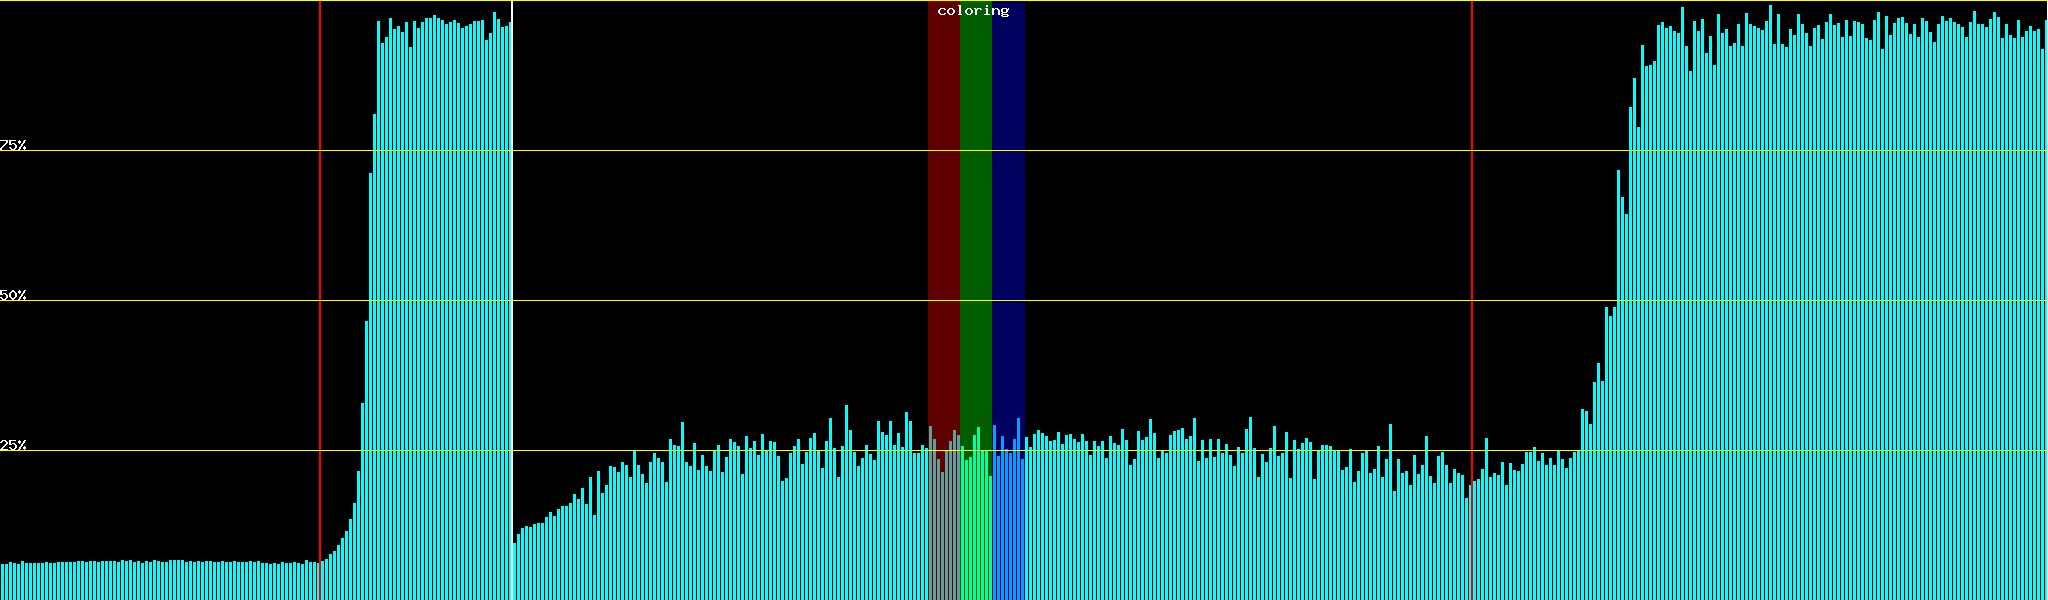
Task: Click the low flat bars at far left
Action: click(x=150, y=580)
